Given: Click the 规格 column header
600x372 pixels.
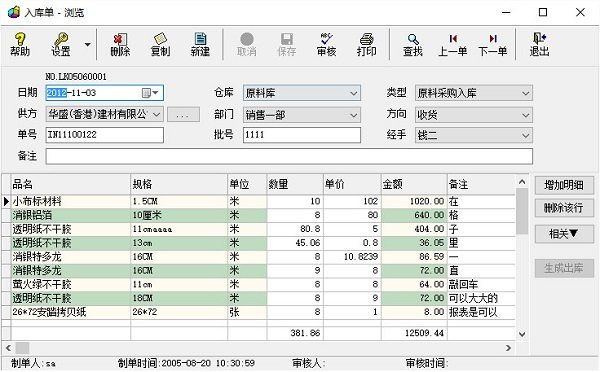Looking at the screenshot, I should [179, 184].
